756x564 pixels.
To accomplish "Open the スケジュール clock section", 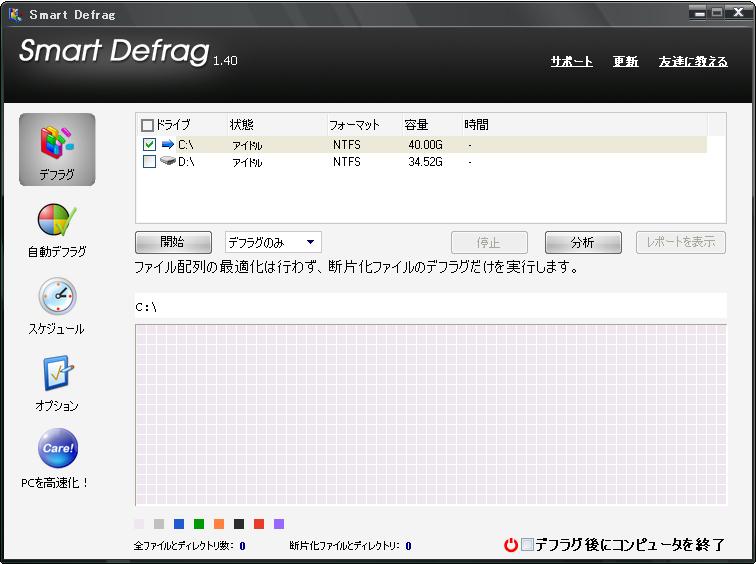I will tap(57, 307).
